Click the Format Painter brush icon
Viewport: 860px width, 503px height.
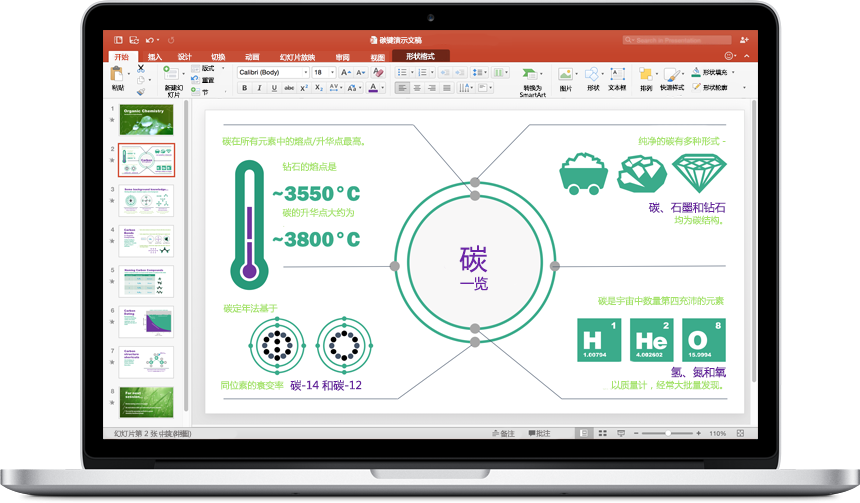tap(141, 92)
